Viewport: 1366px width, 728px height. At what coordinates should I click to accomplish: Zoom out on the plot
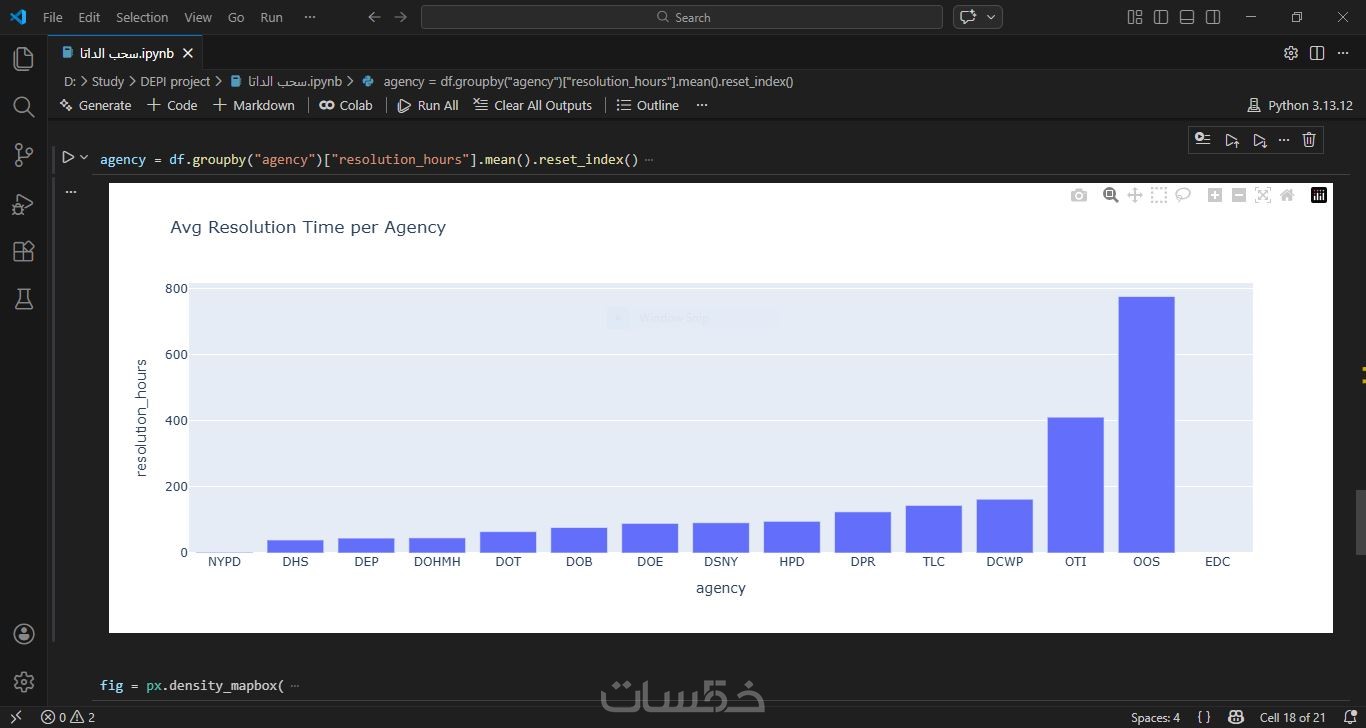click(x=1238, y=195)
